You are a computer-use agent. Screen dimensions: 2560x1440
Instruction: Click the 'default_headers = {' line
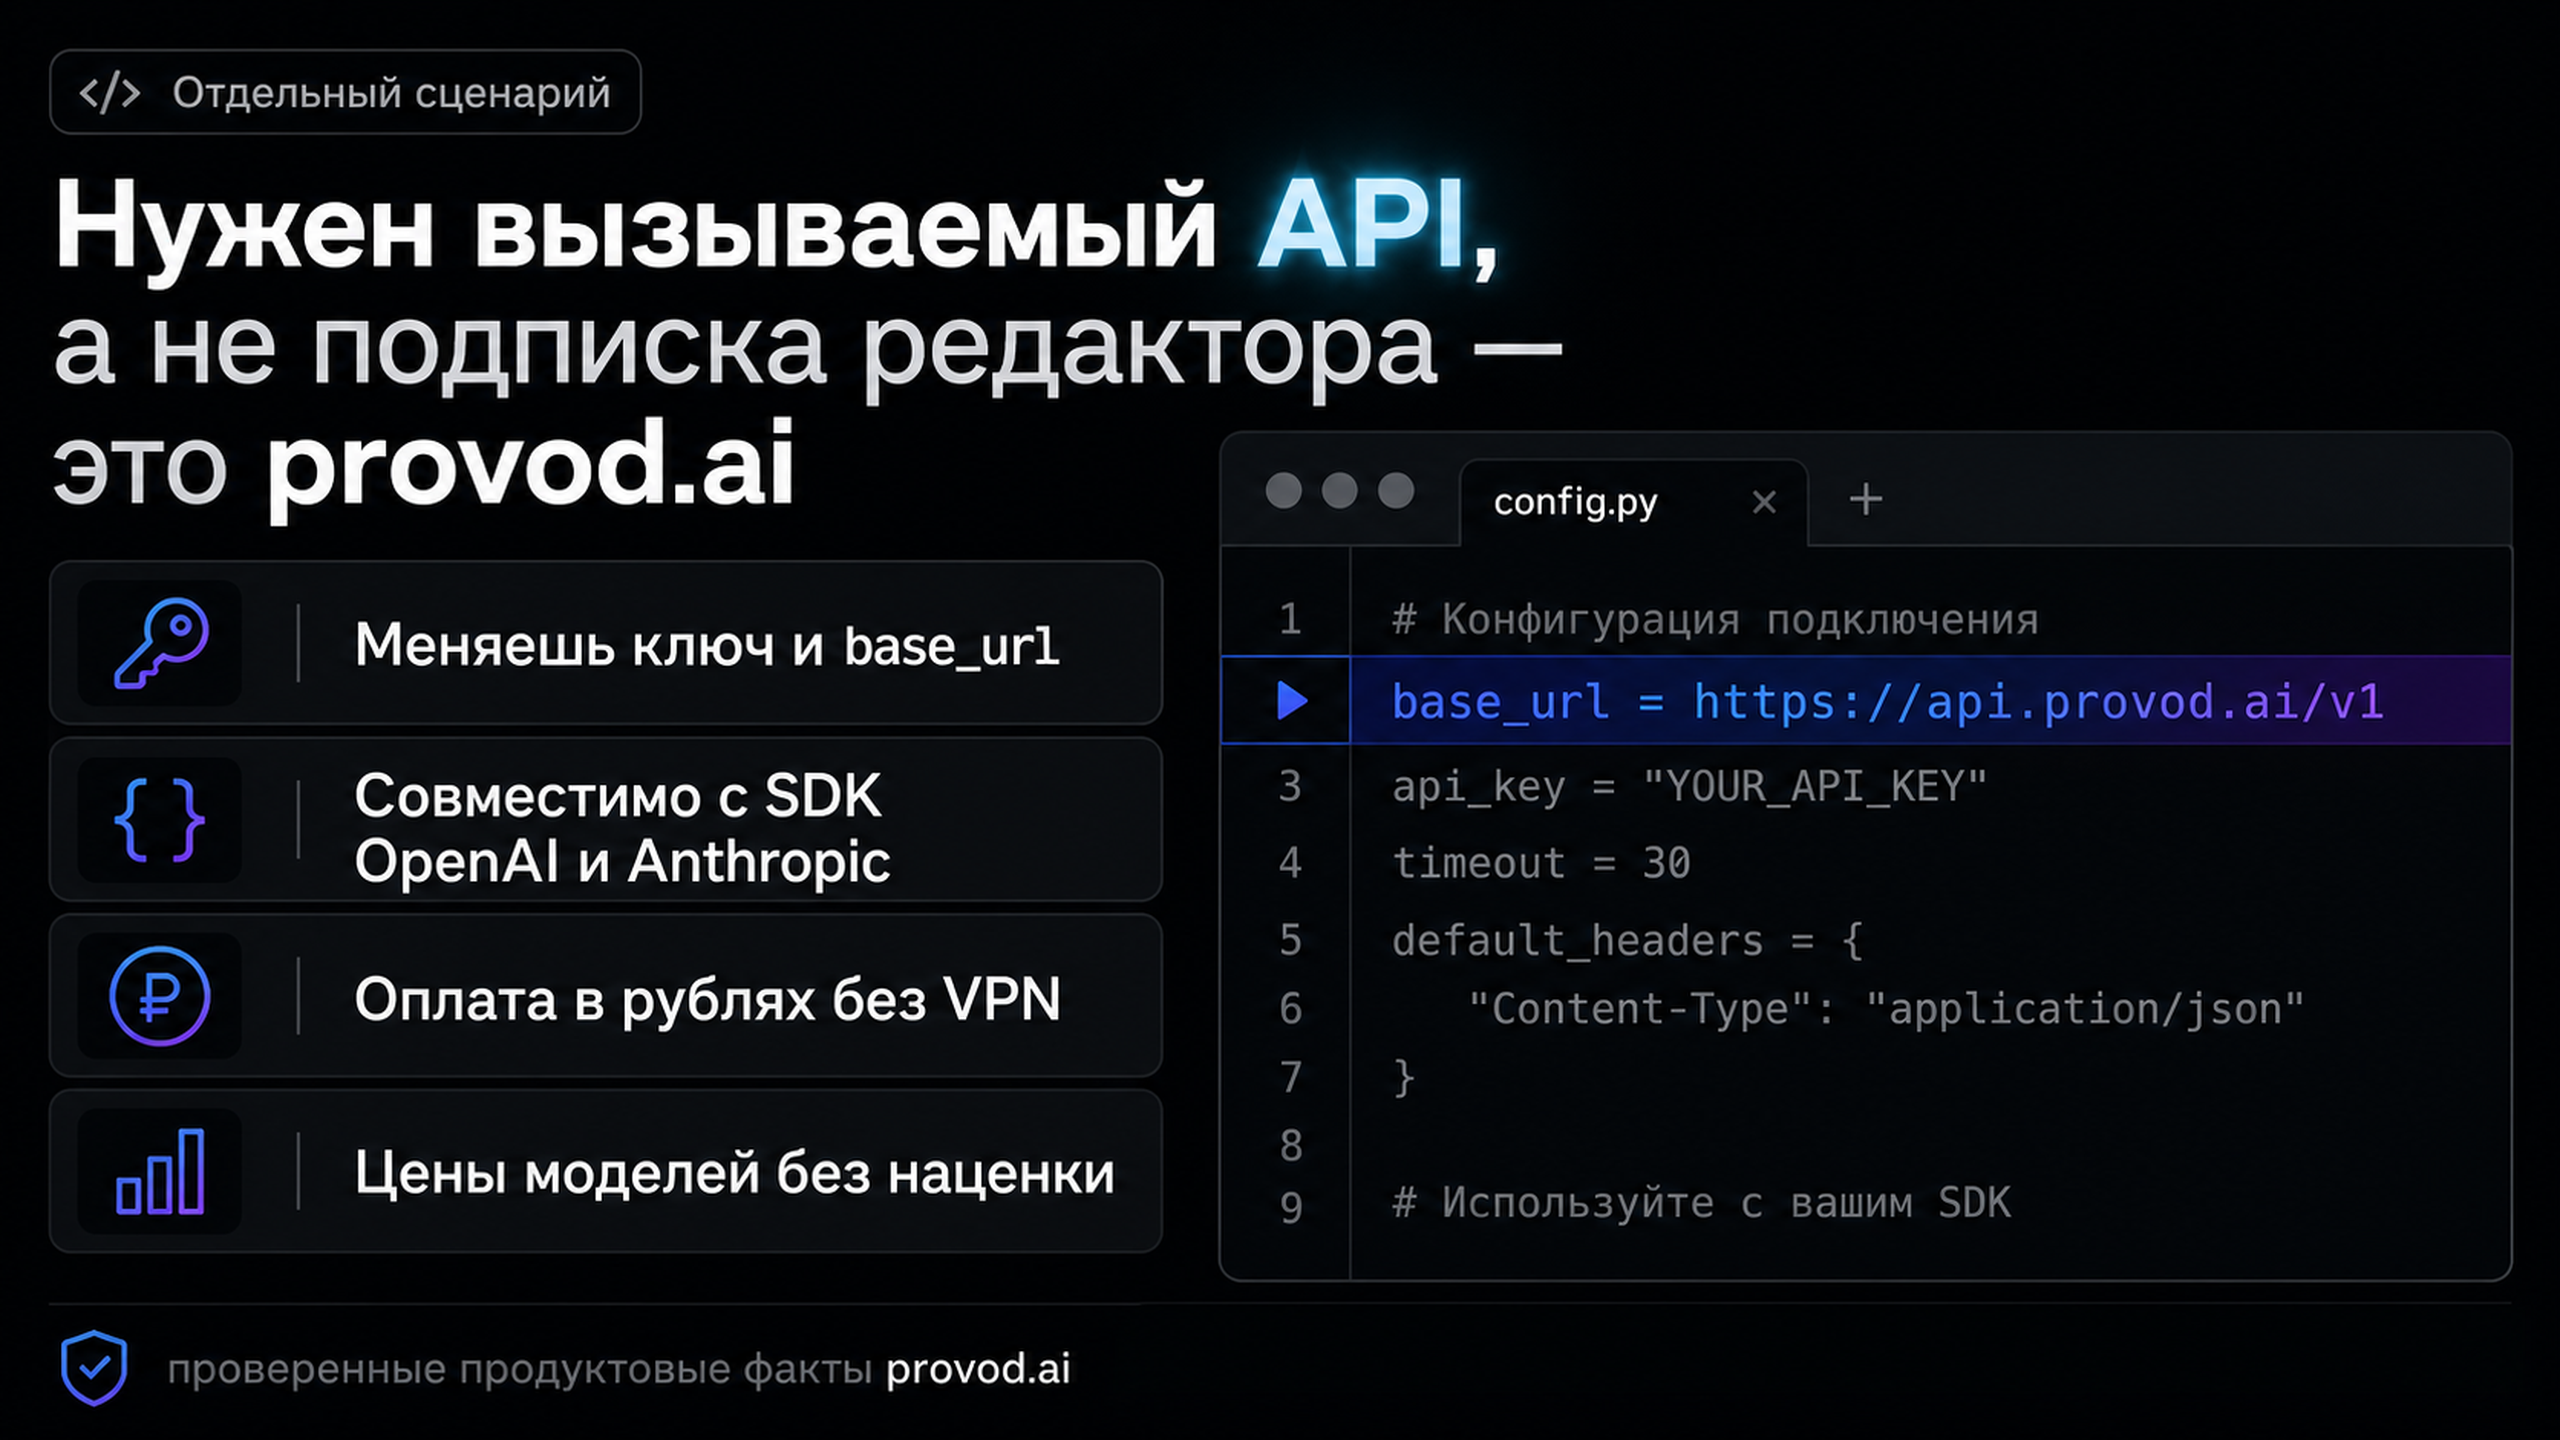(1627, 940)
